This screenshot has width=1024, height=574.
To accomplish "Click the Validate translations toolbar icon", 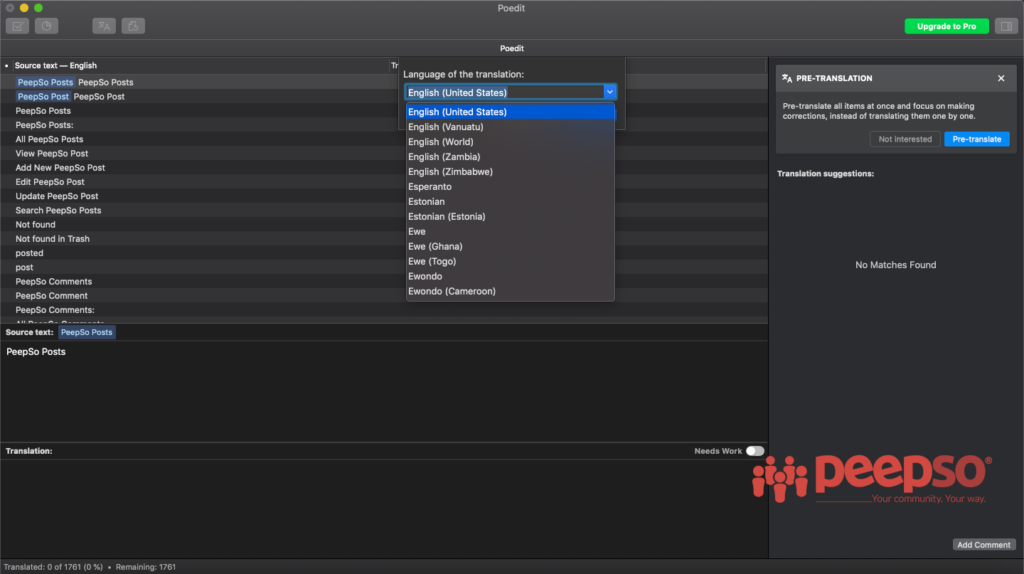I will [19, 26].
